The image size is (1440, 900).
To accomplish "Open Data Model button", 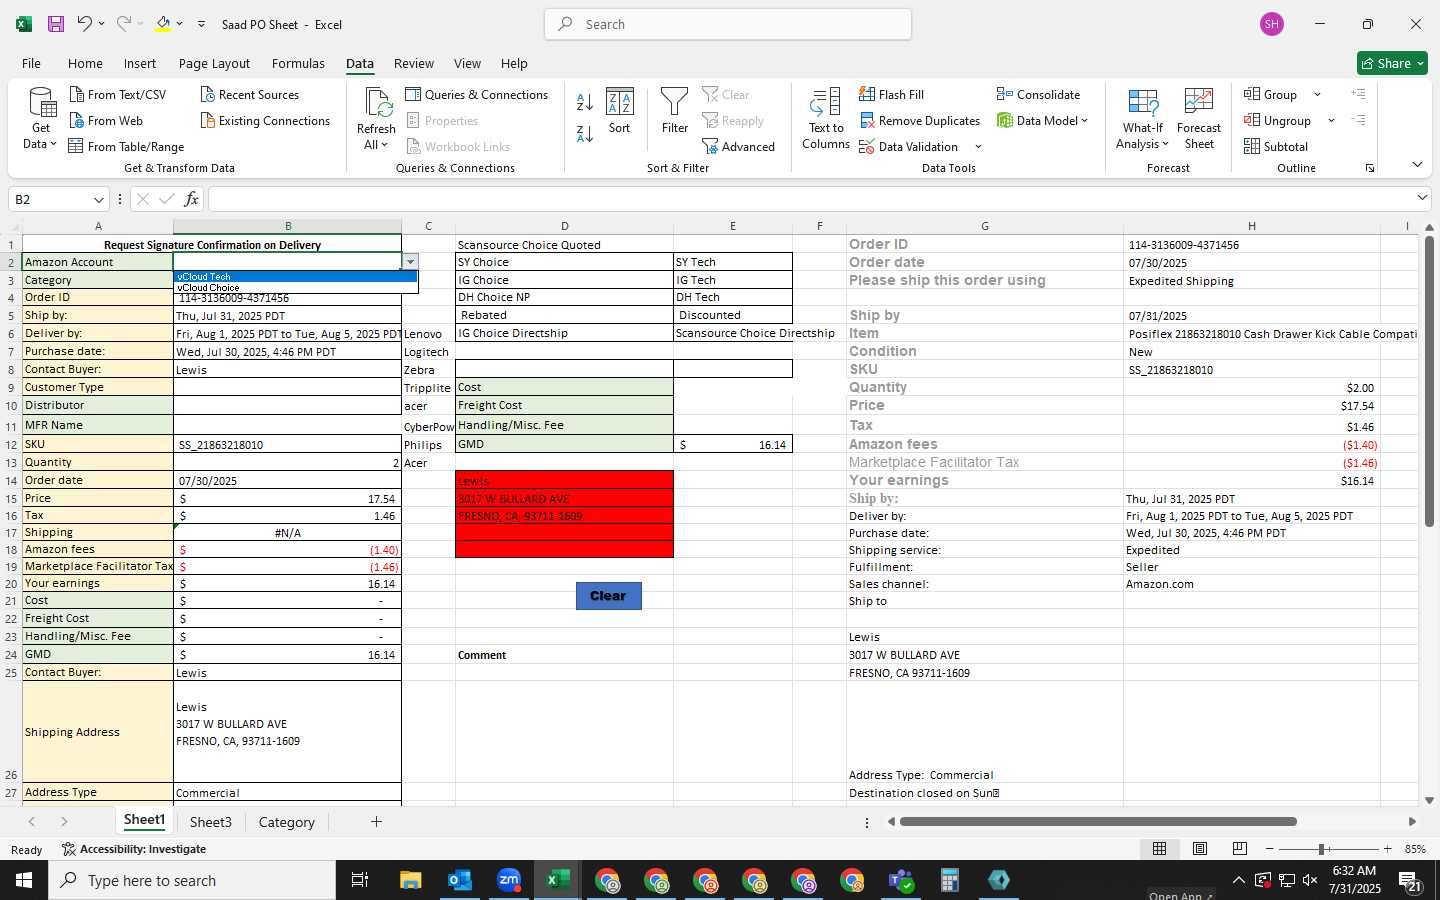I will tap(1041, 120).
